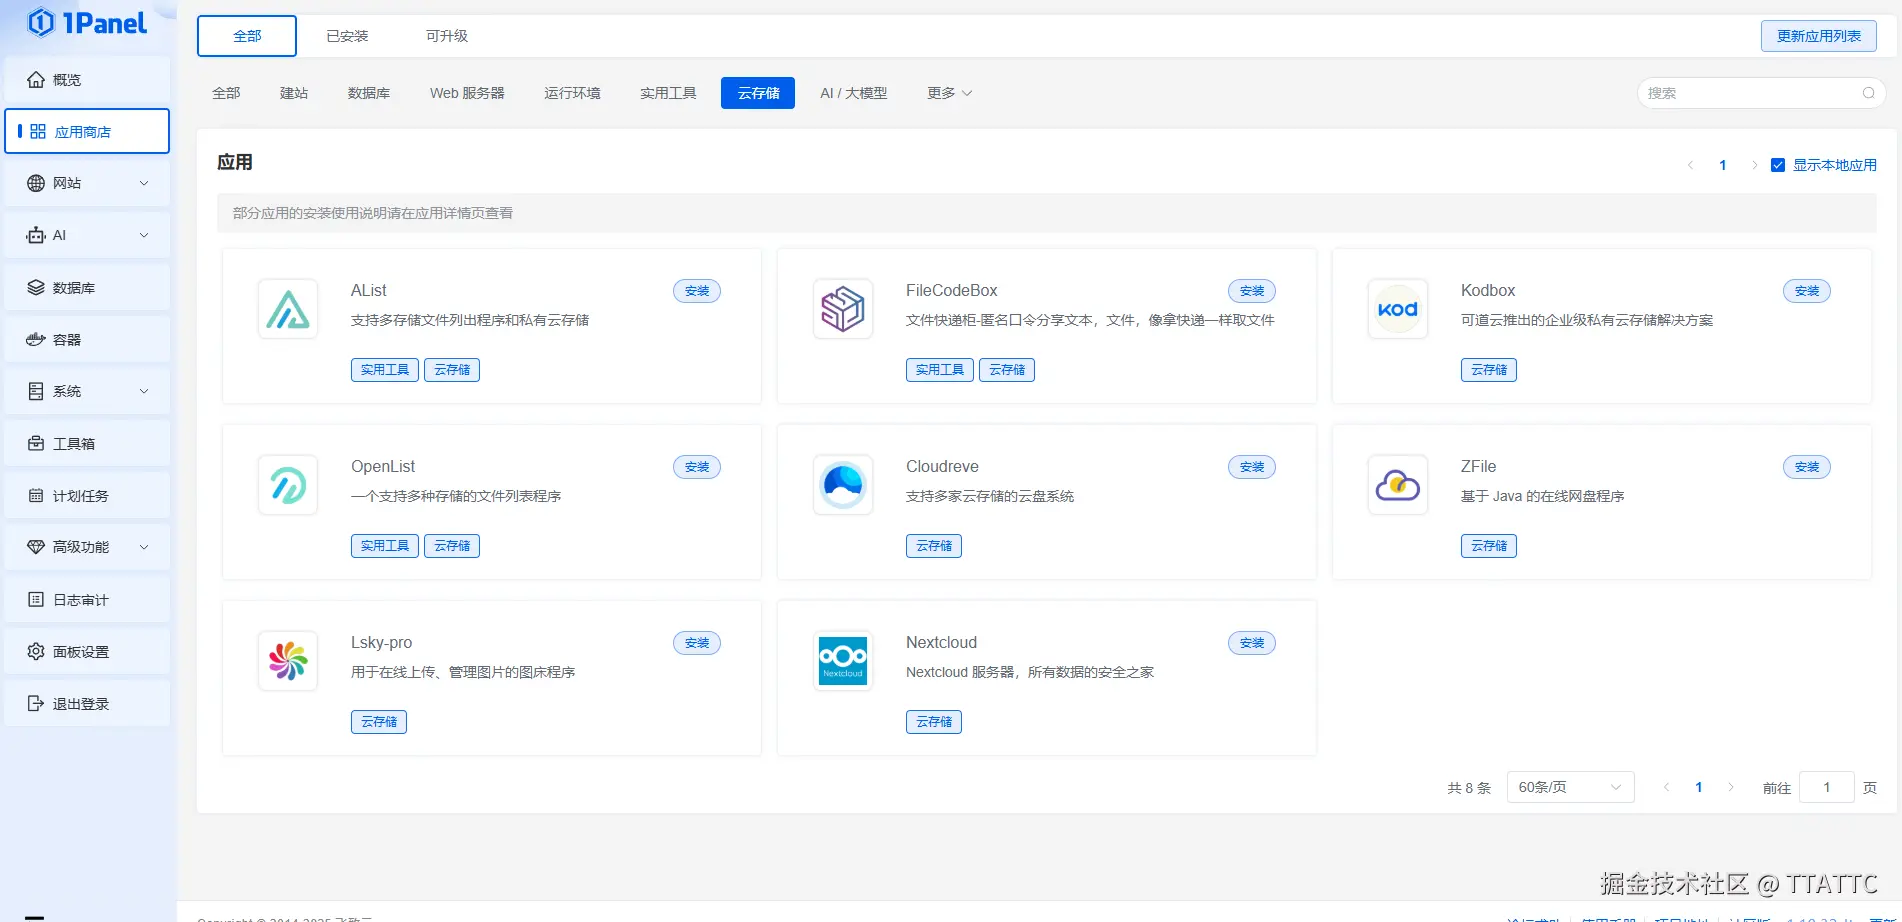1902x922 pixels.
Task: Click the 实用工具 tag on FileCodeBox card
Action: coord(940,370)
